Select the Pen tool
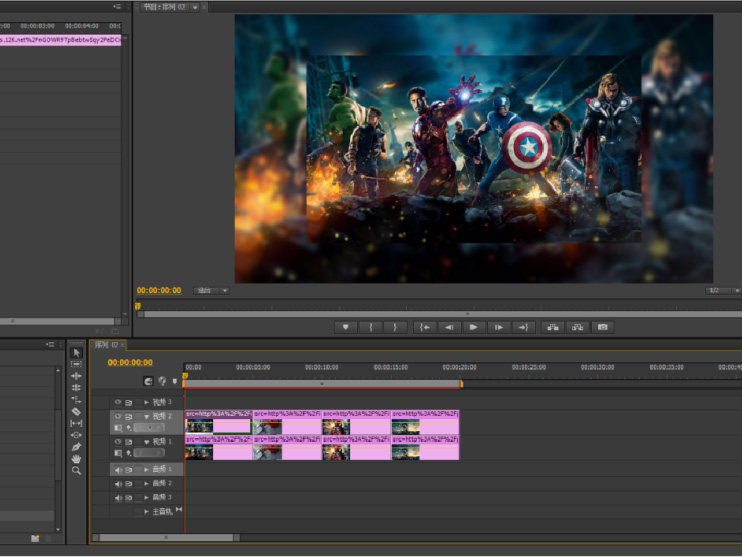 pyautogui.click(x=76, y=447)
